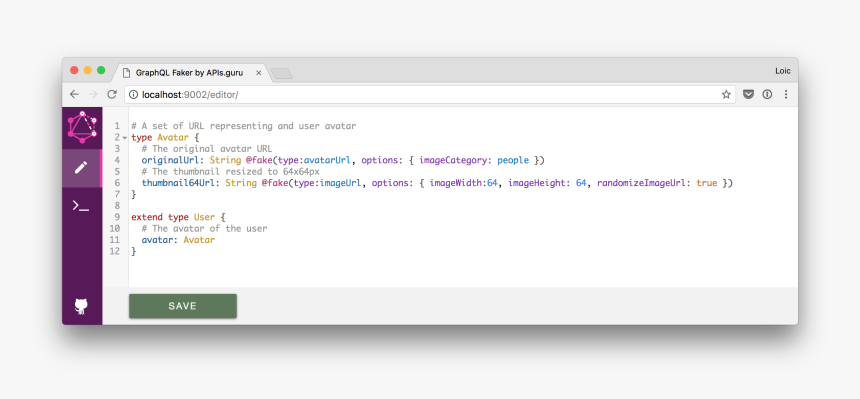This screenshot has height=399, width=860.
Task: Bookmark page with the star icon
Action: [x=726, y=94]
